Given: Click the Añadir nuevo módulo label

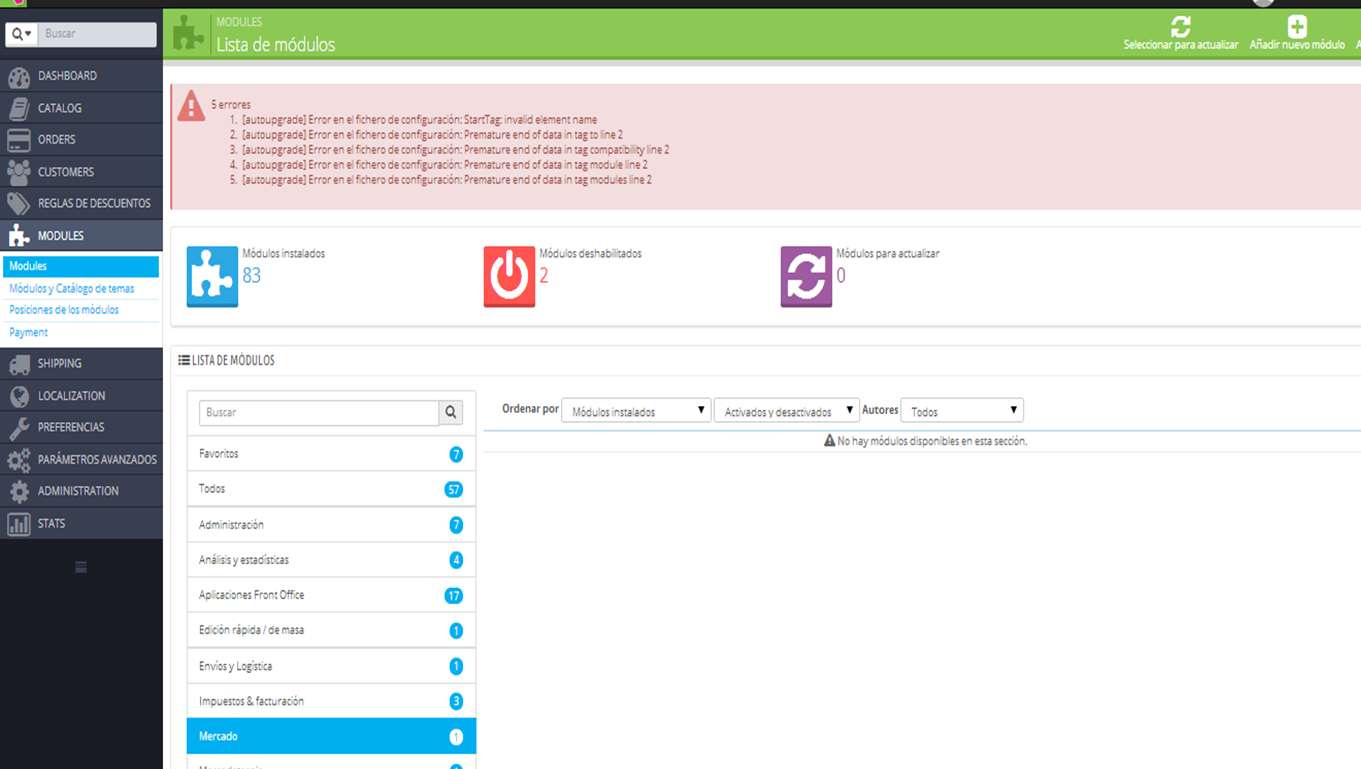Looking at the screenshot, I should tap(1297, 45).
